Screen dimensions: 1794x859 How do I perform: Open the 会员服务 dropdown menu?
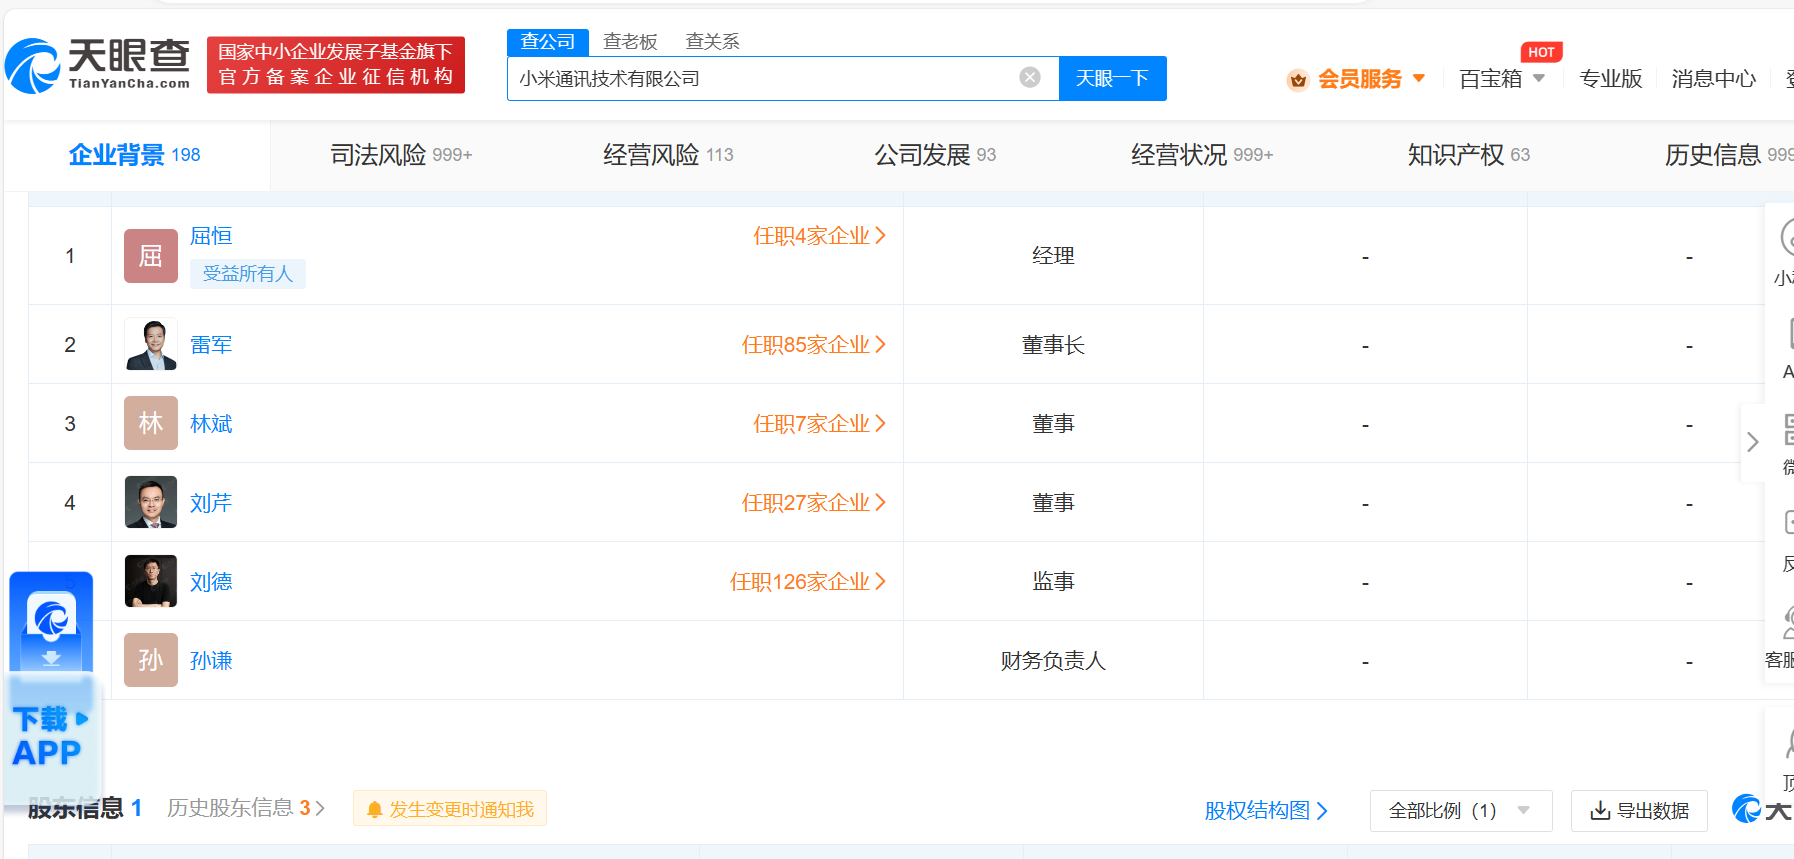[x=1370, y=79]
